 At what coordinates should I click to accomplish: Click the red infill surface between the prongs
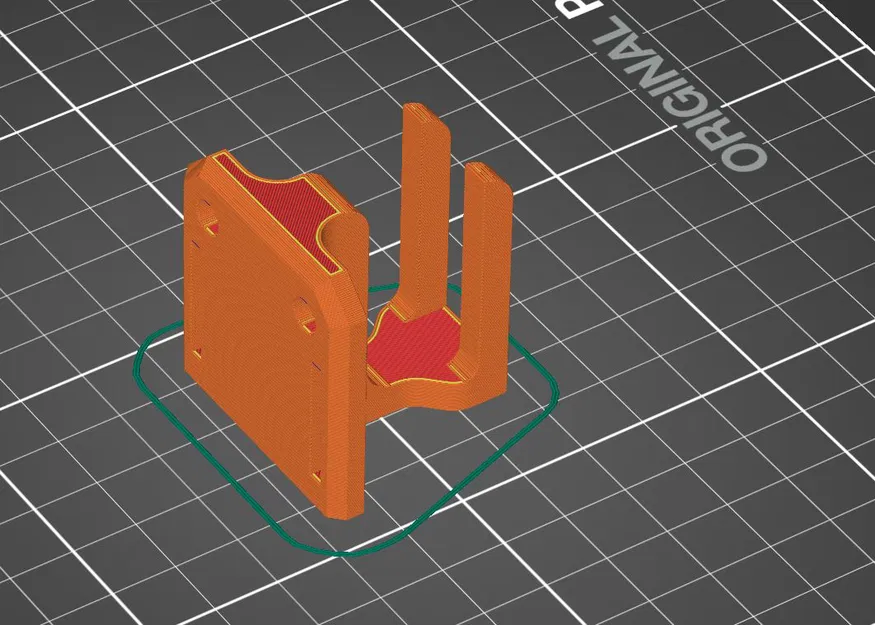tap(416, 349)
